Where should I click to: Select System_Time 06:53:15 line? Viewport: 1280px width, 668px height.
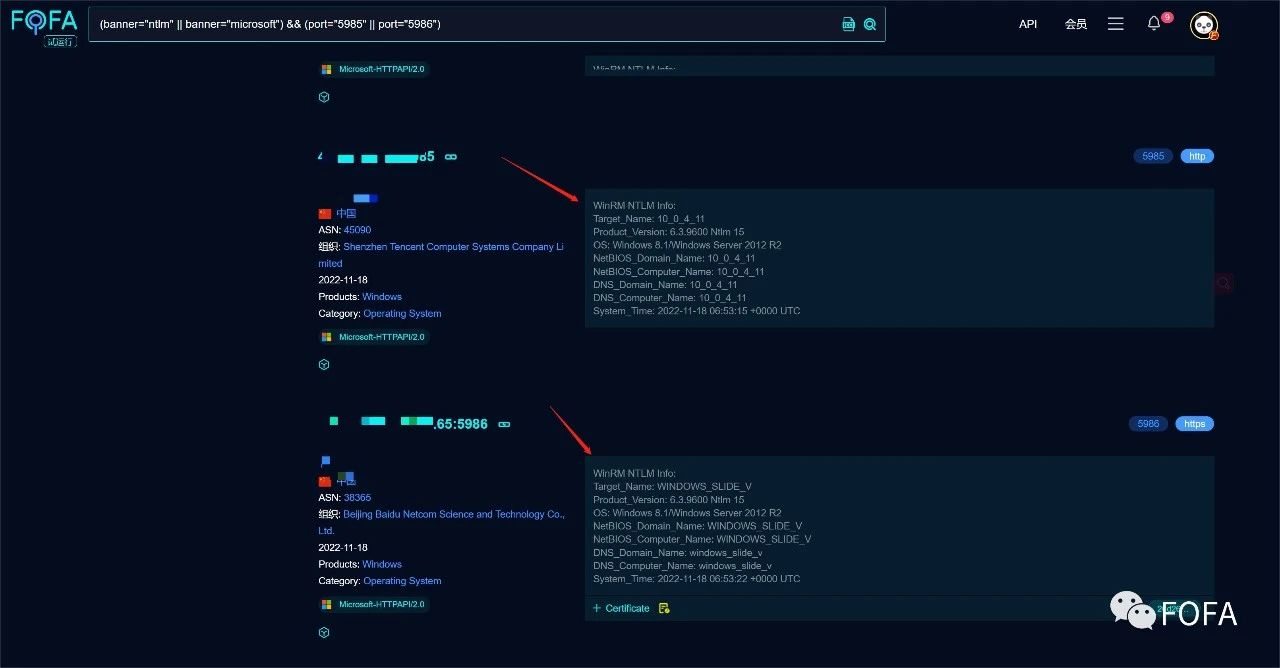tap(697, 310)
